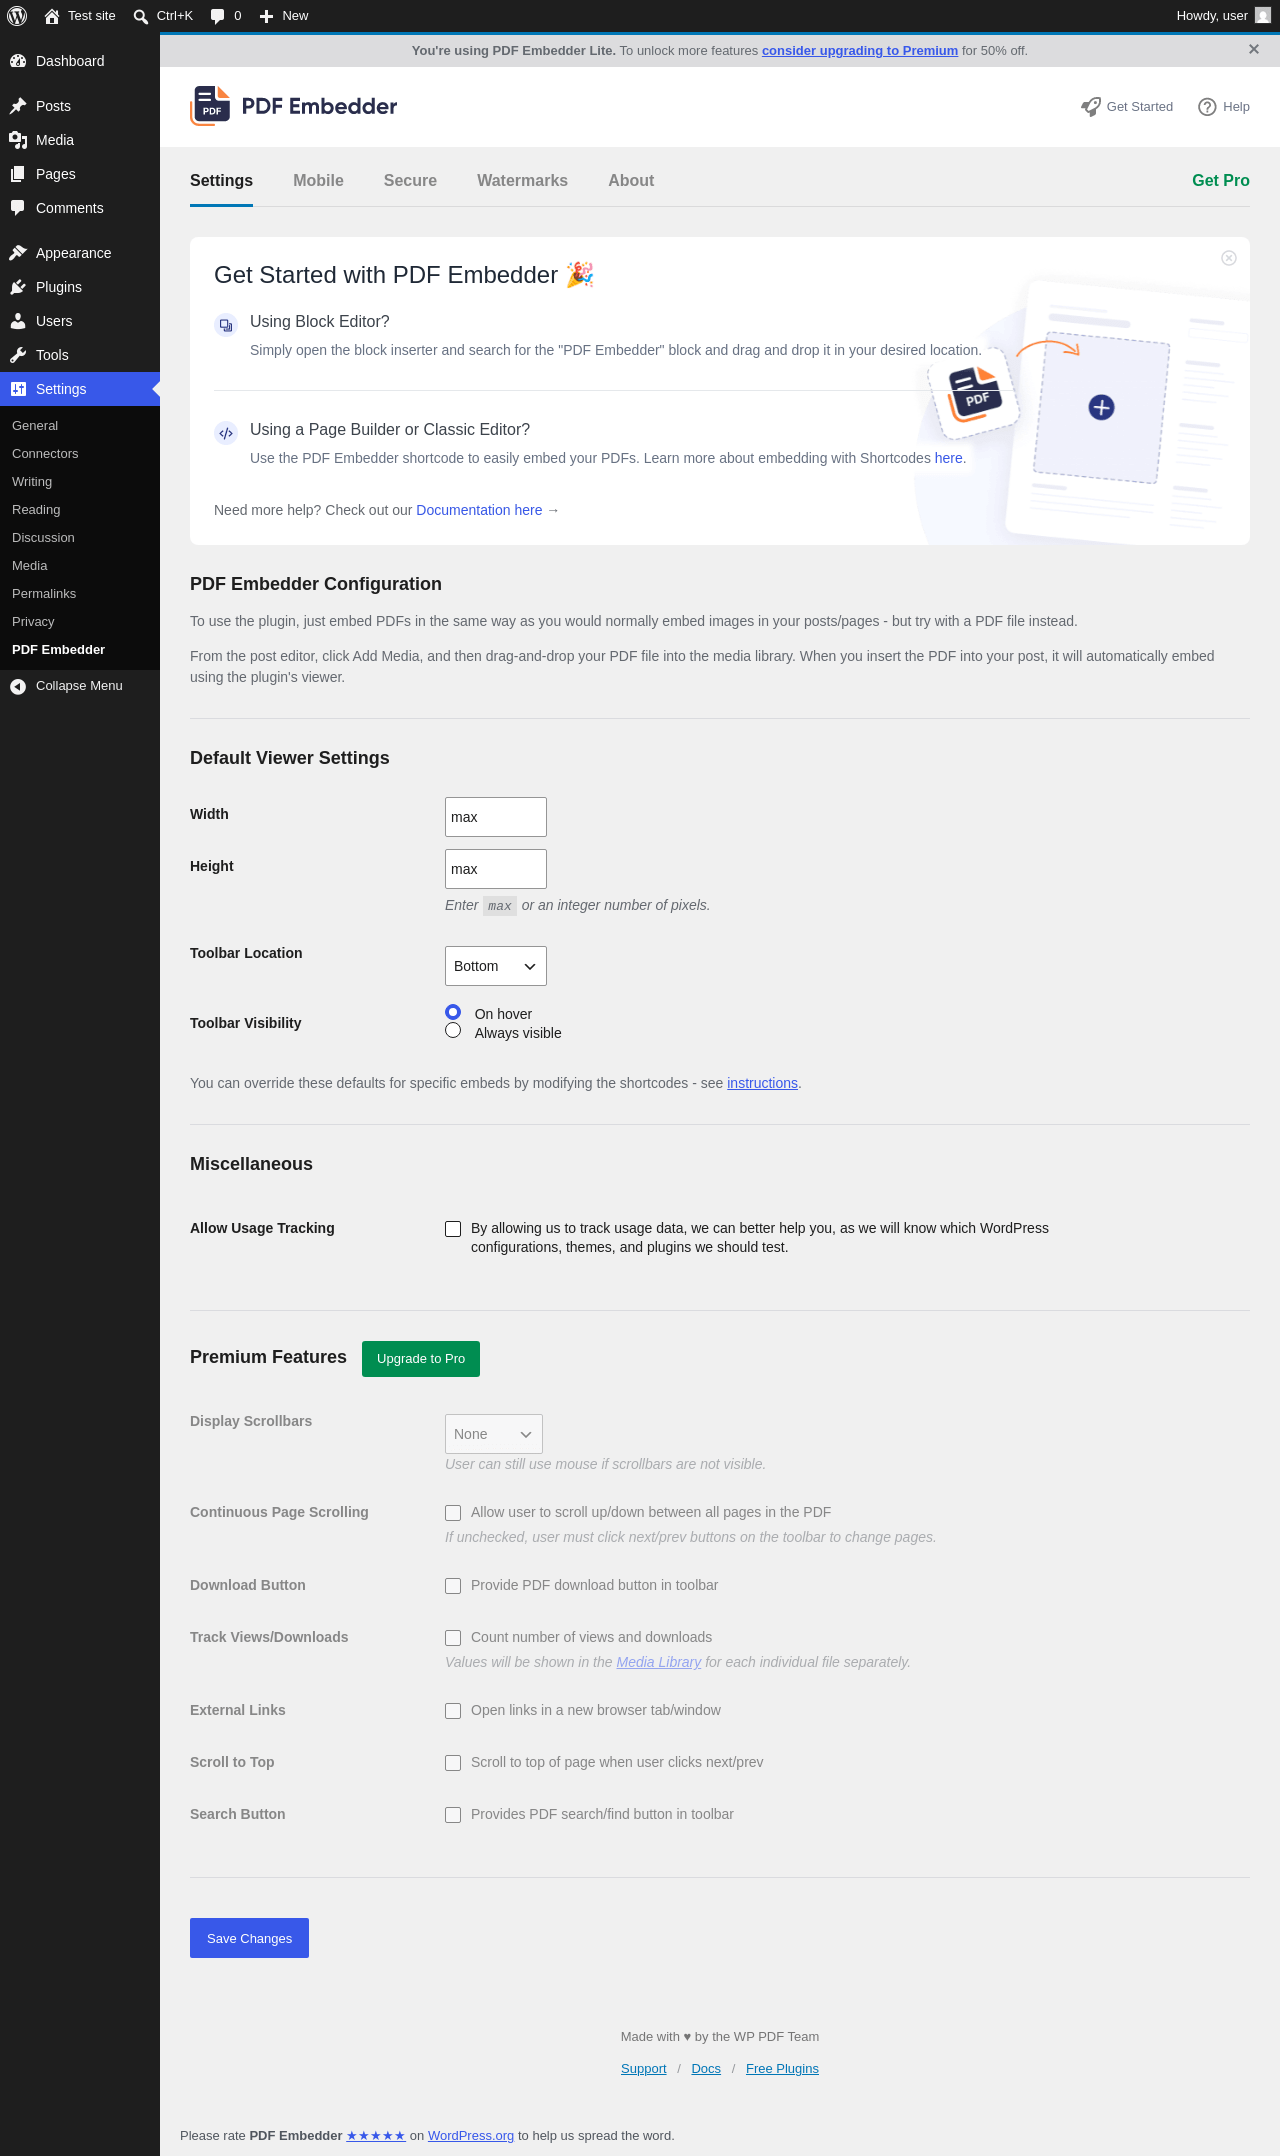
Task: Click the Tools wrench icon
Action: coord(18,355)
